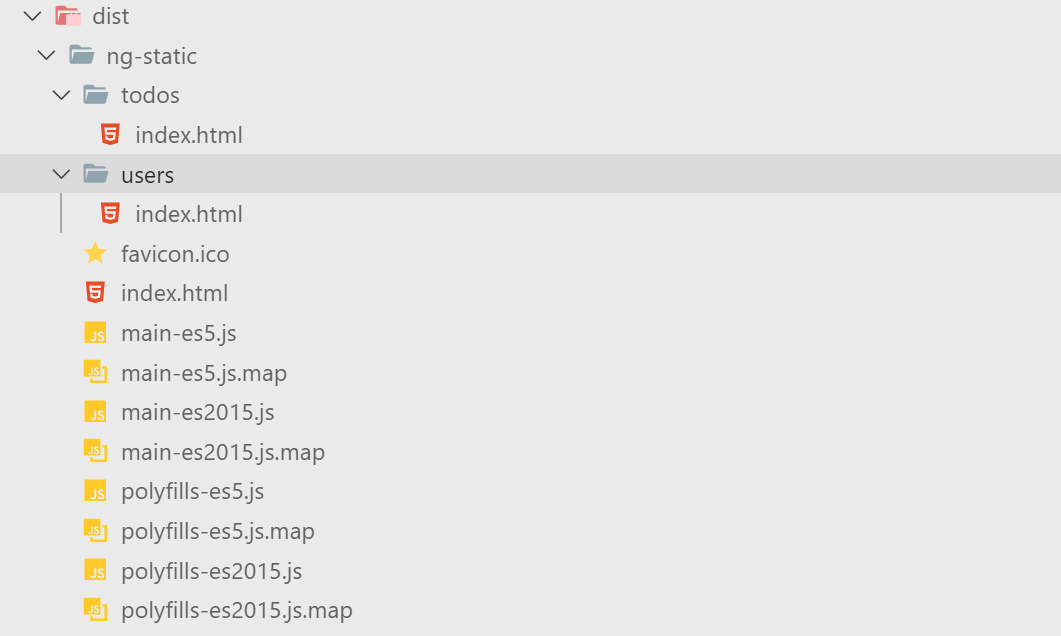Click the JS icon beside polyfills-es2015.js
1061x636 pixels.
[x=95, y=570]
